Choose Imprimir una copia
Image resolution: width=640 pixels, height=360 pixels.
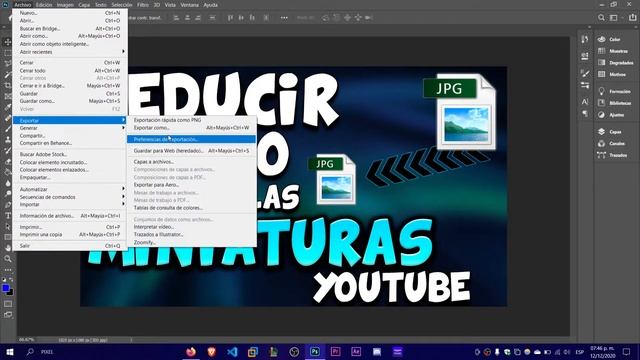pyautogui.click(x=70, y=234)
